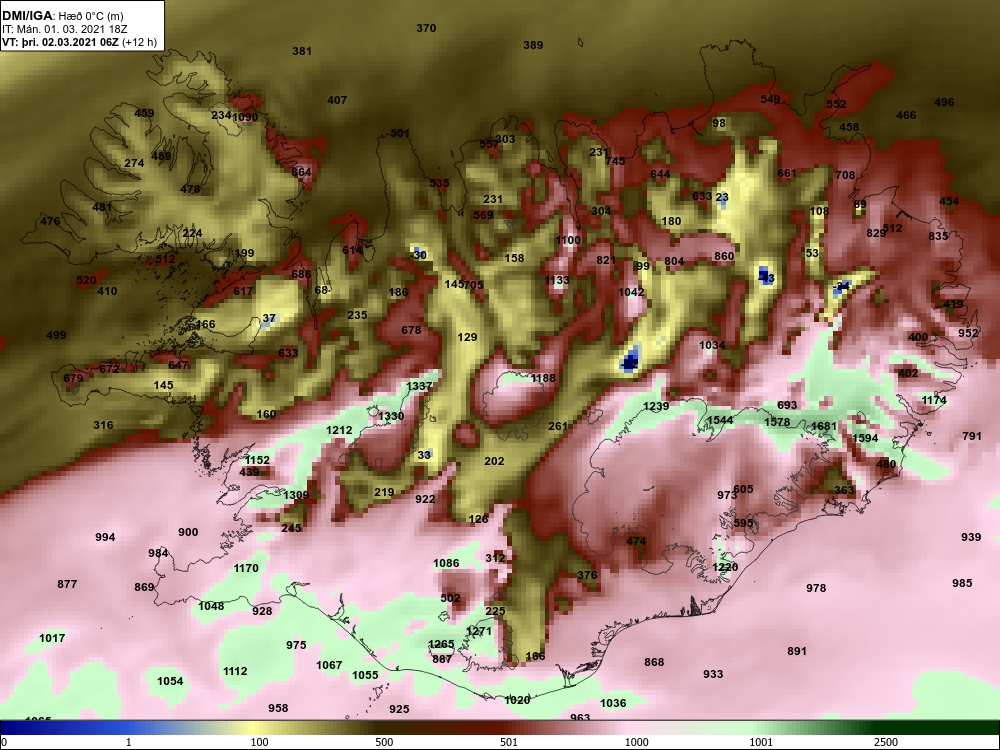Click the map value 316
1000x750 pixels.
(x=103, y=425)
